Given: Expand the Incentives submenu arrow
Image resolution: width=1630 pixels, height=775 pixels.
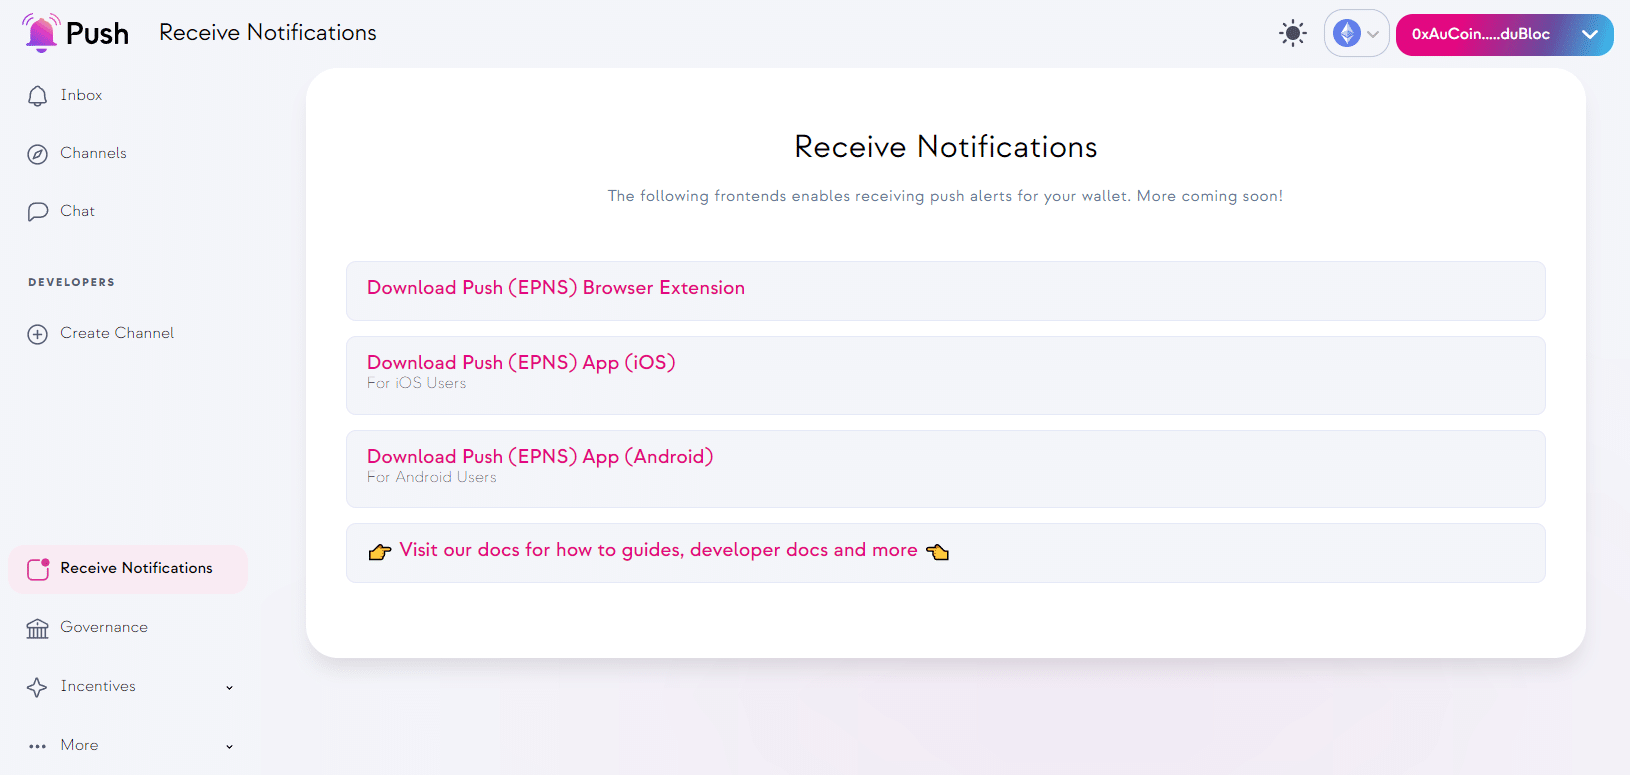Looking at the screenshot, I should (229, 688).
